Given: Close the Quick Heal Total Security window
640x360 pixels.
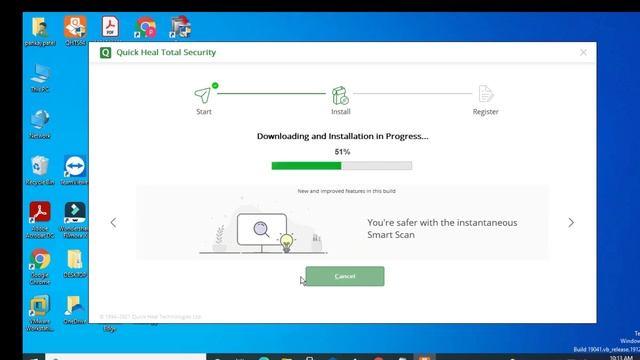Looking at the screenshot, I should (x=583, y=52).
